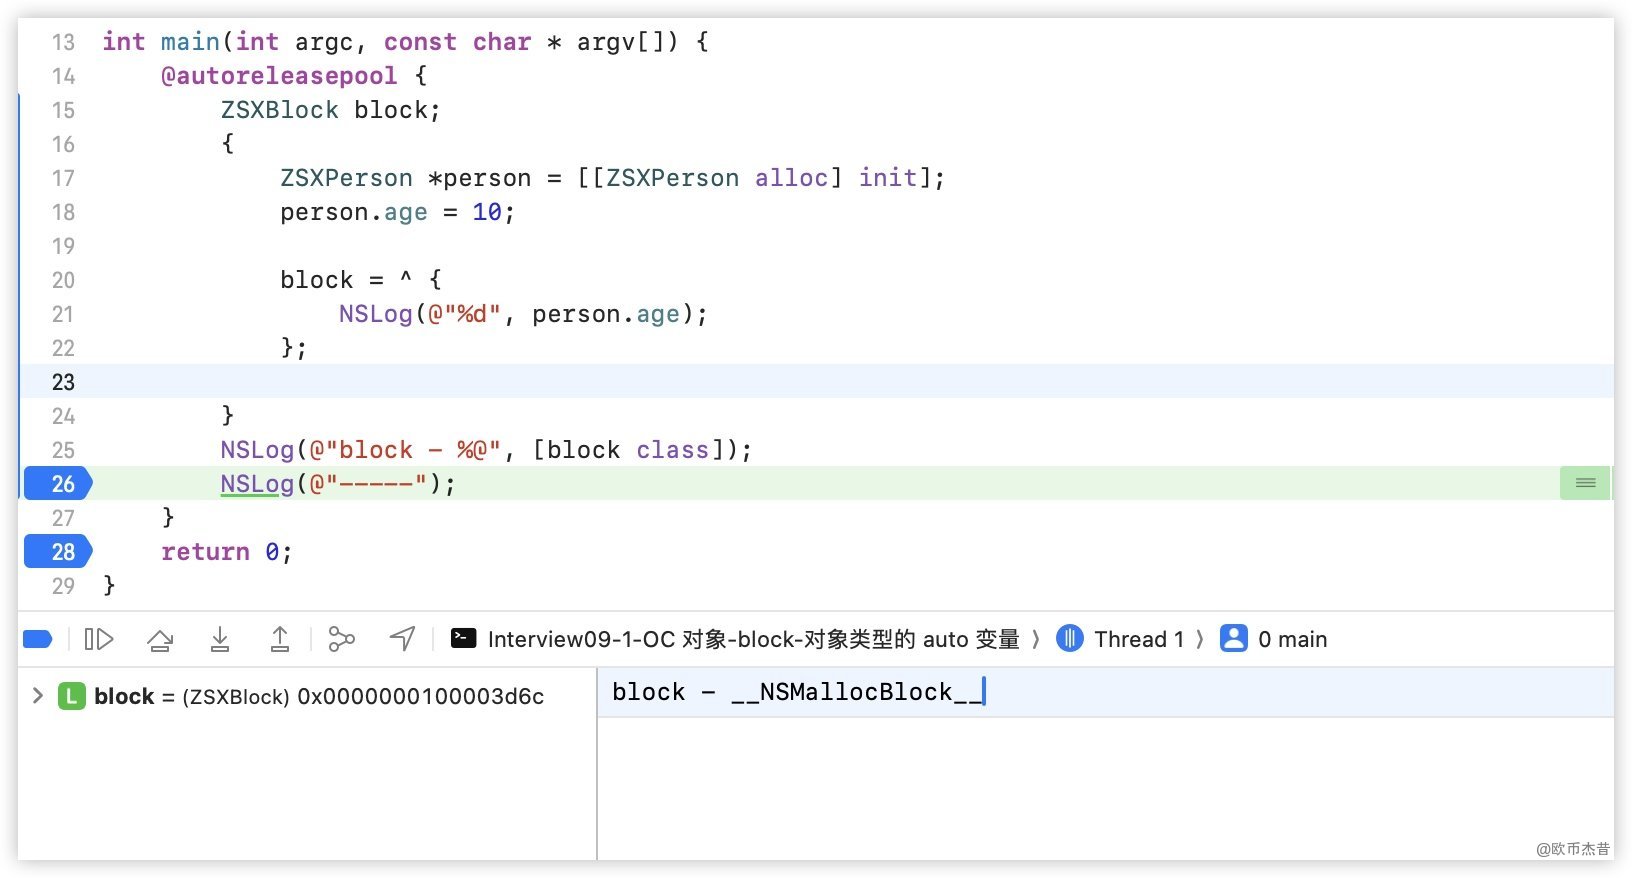Open Thread 1 breadcrumb menu
Screen dimensions: 1632x878
[x=1138, y=639]
